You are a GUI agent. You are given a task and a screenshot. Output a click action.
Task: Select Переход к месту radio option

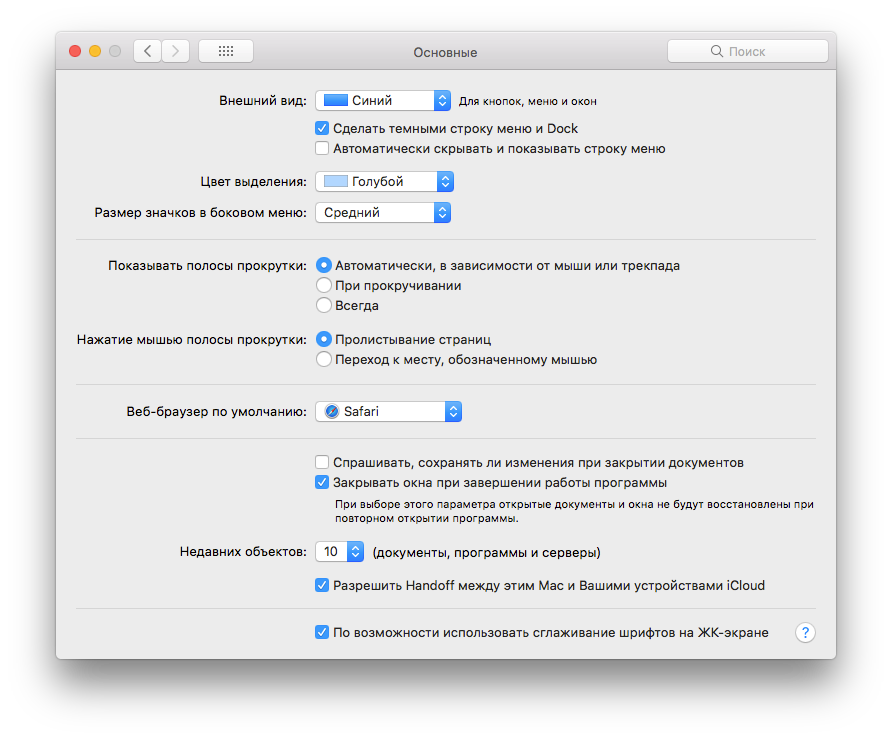(x=324, y=360)
